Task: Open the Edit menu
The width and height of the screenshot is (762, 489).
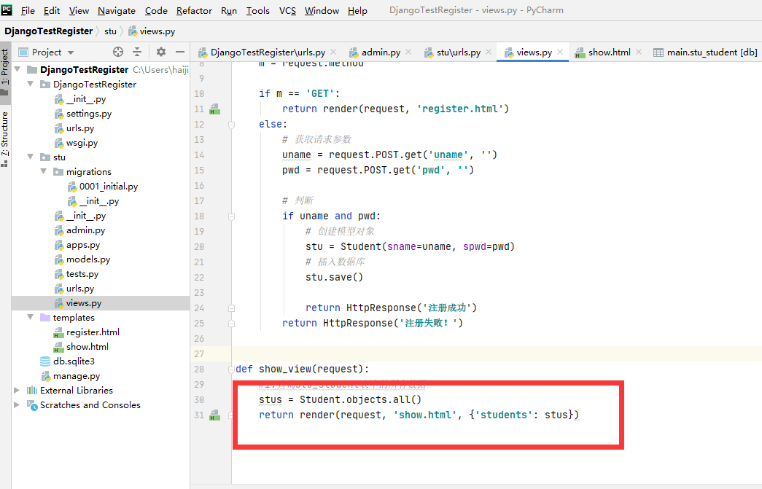Action: coord(52,10)
